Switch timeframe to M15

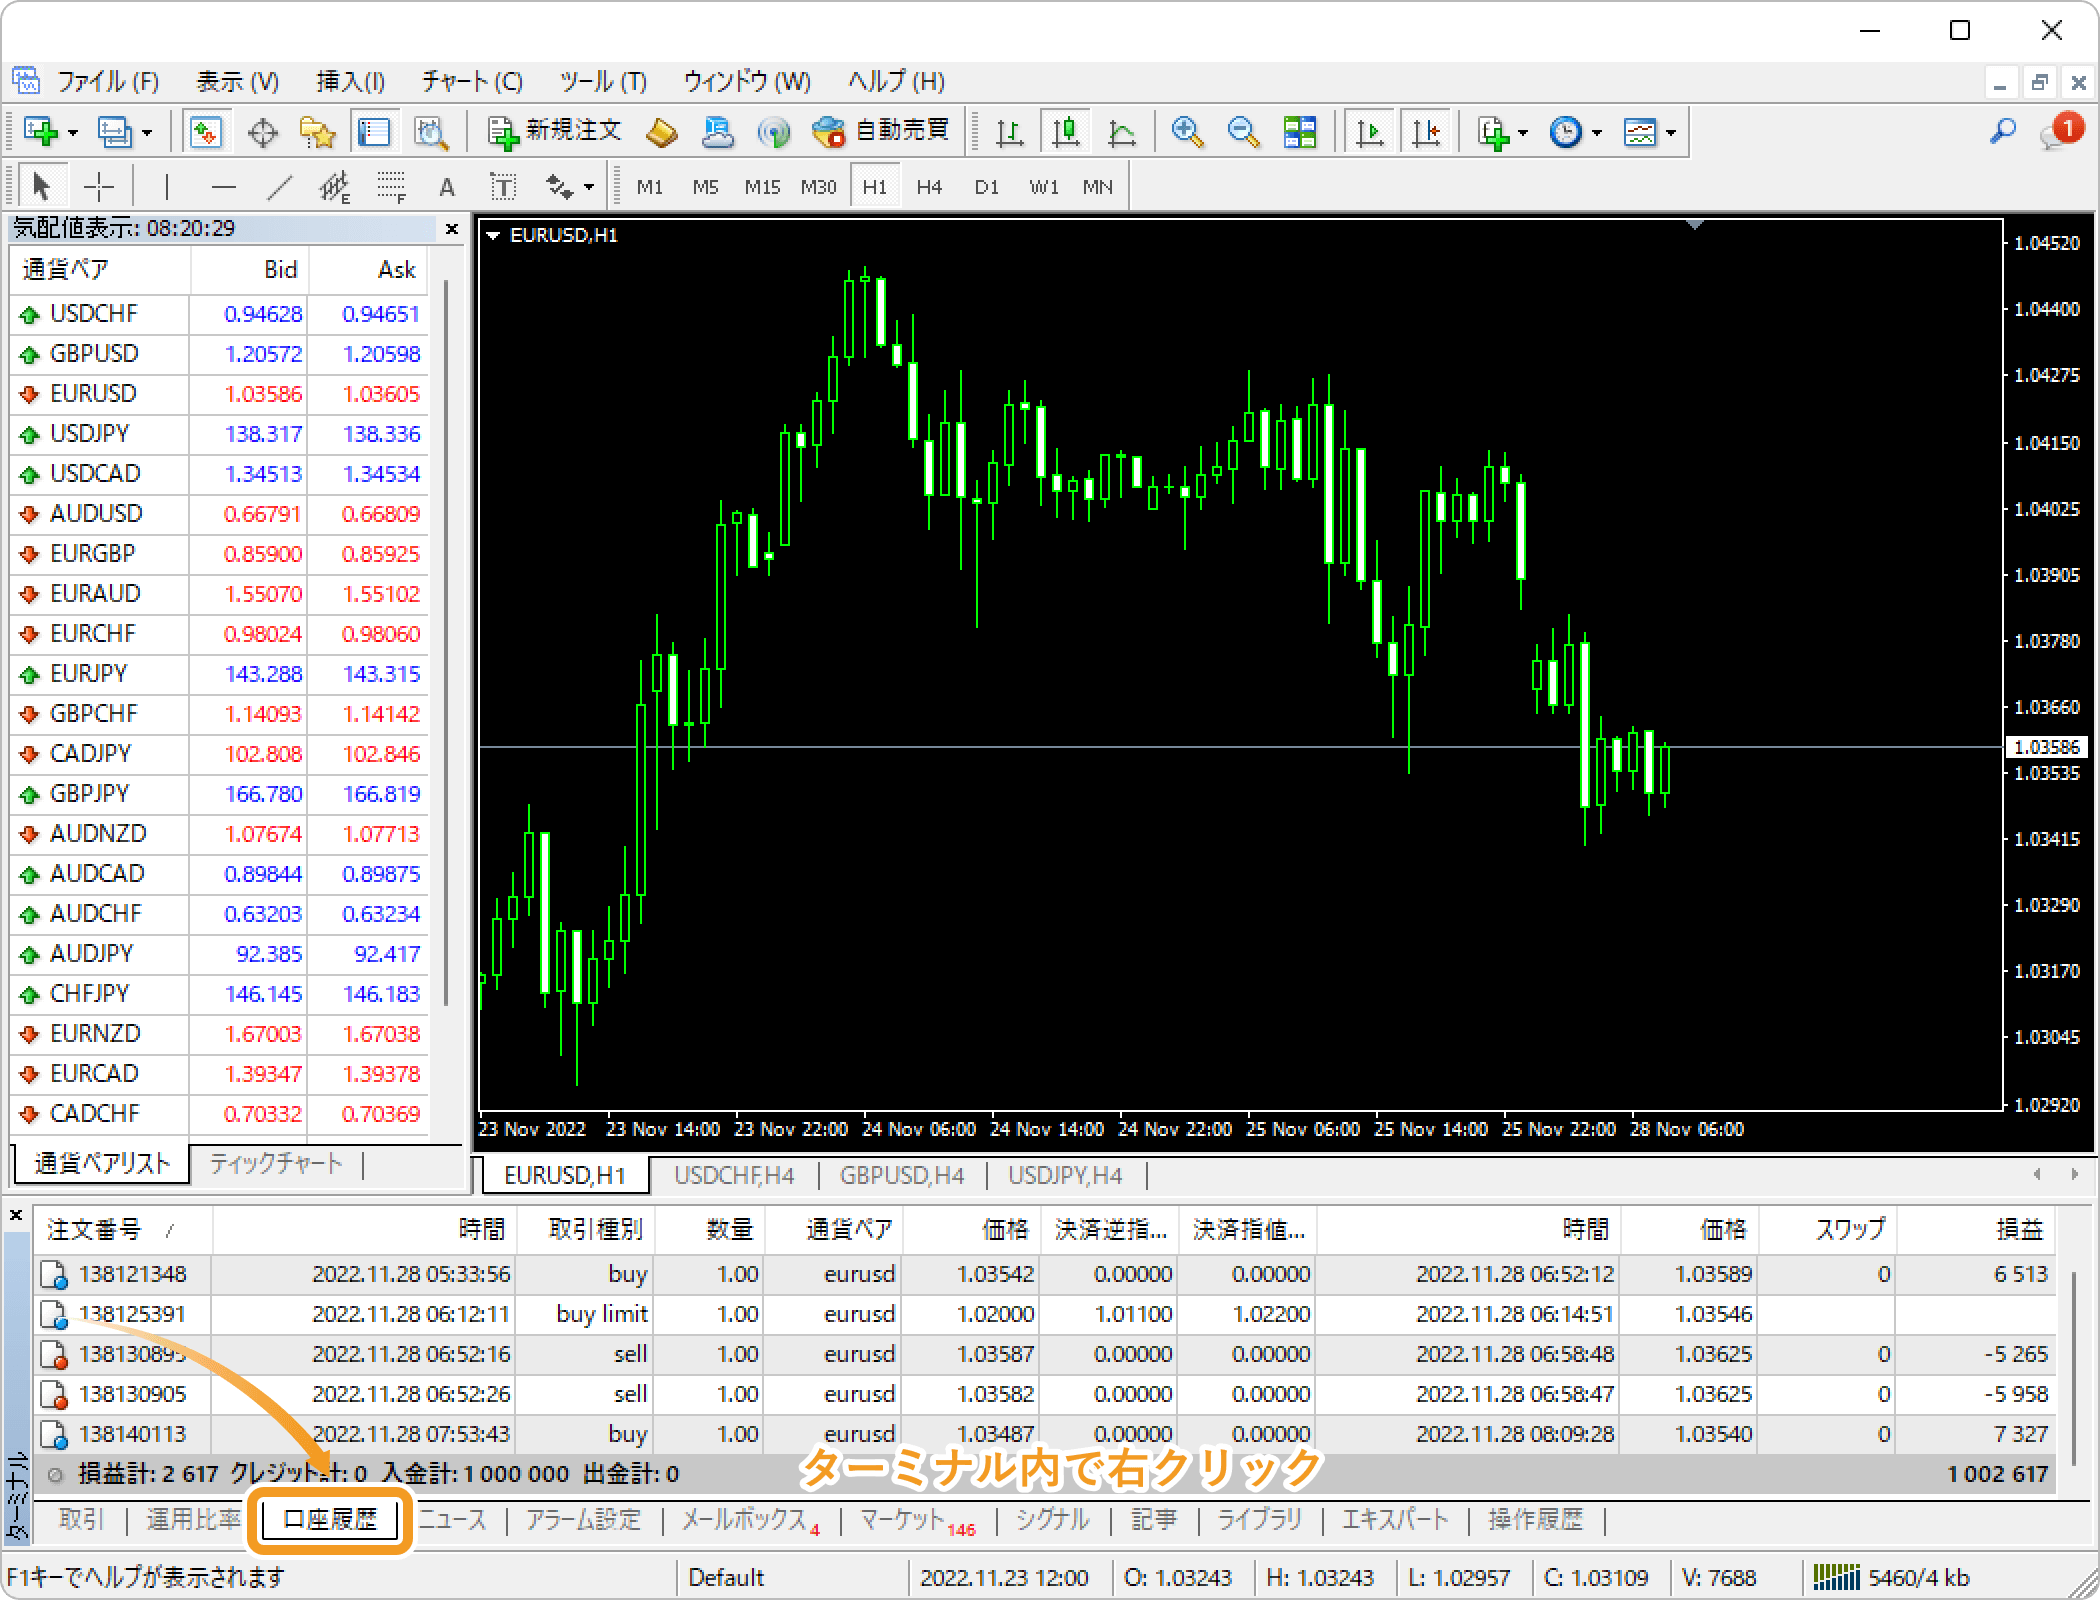(762, 187)
